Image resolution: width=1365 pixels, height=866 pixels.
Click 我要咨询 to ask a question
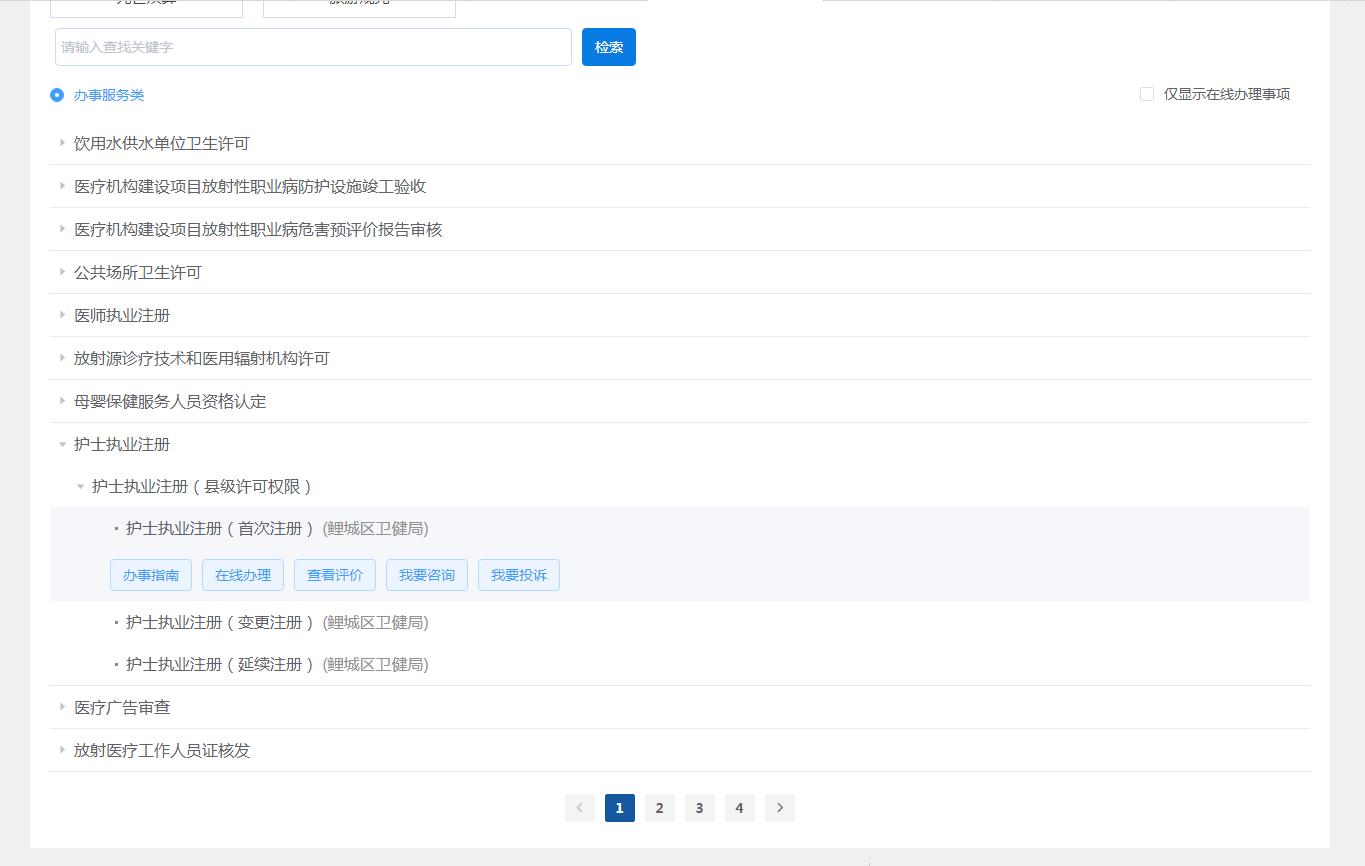[x=427, y=575]
